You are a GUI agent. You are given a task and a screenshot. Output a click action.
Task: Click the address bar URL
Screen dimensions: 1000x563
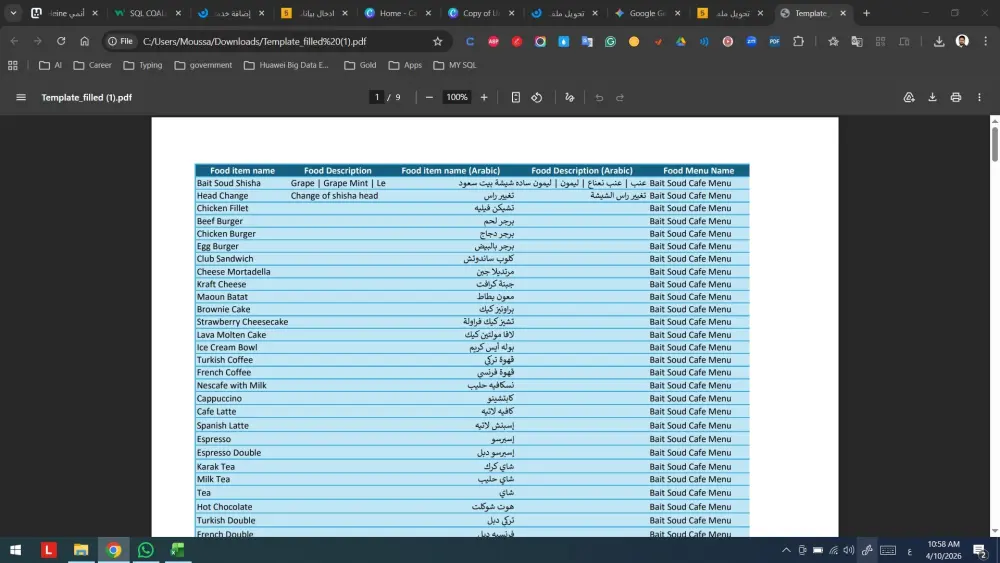coord(254,41)
